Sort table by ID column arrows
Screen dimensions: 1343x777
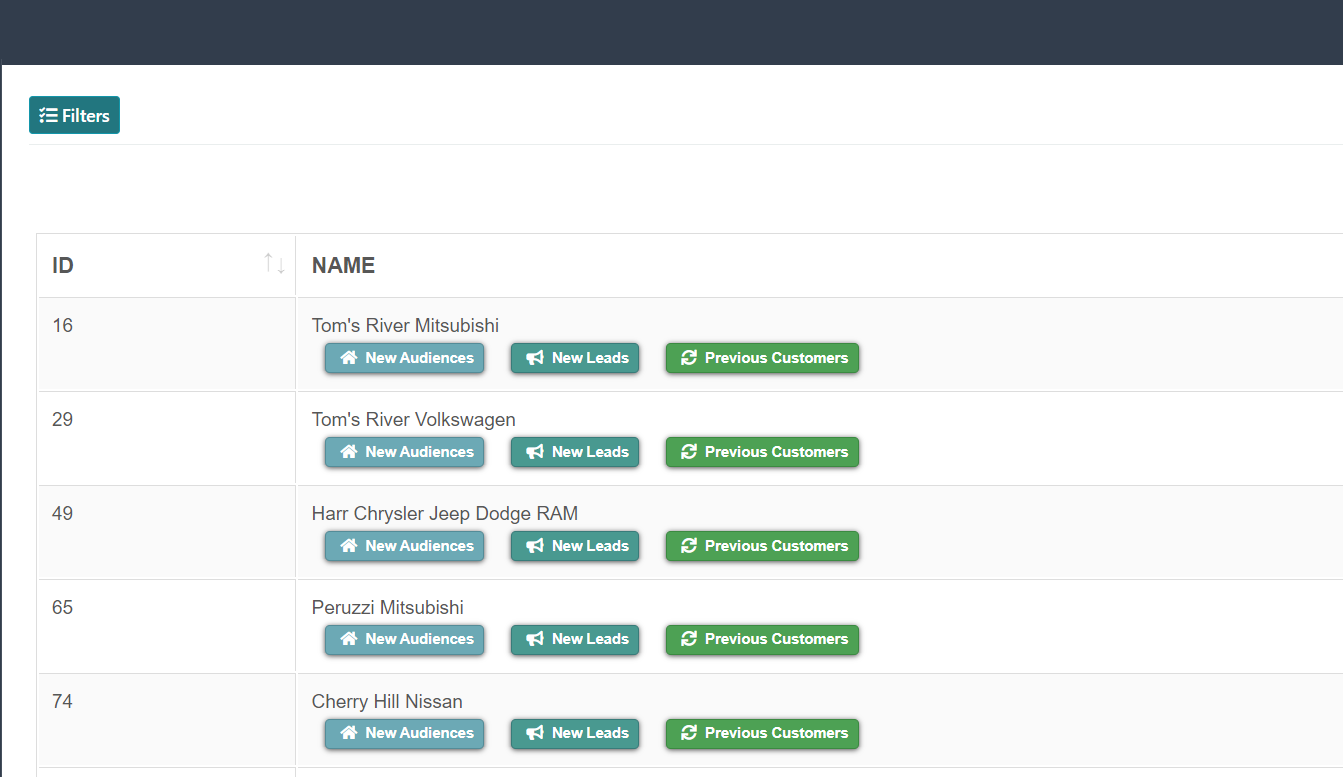tap(274, 264)
